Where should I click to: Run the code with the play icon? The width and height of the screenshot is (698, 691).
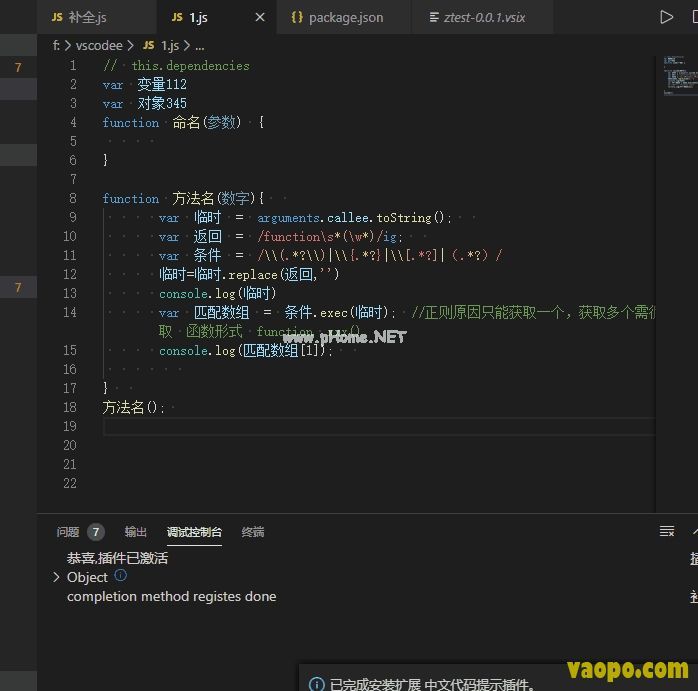(666, 17)
